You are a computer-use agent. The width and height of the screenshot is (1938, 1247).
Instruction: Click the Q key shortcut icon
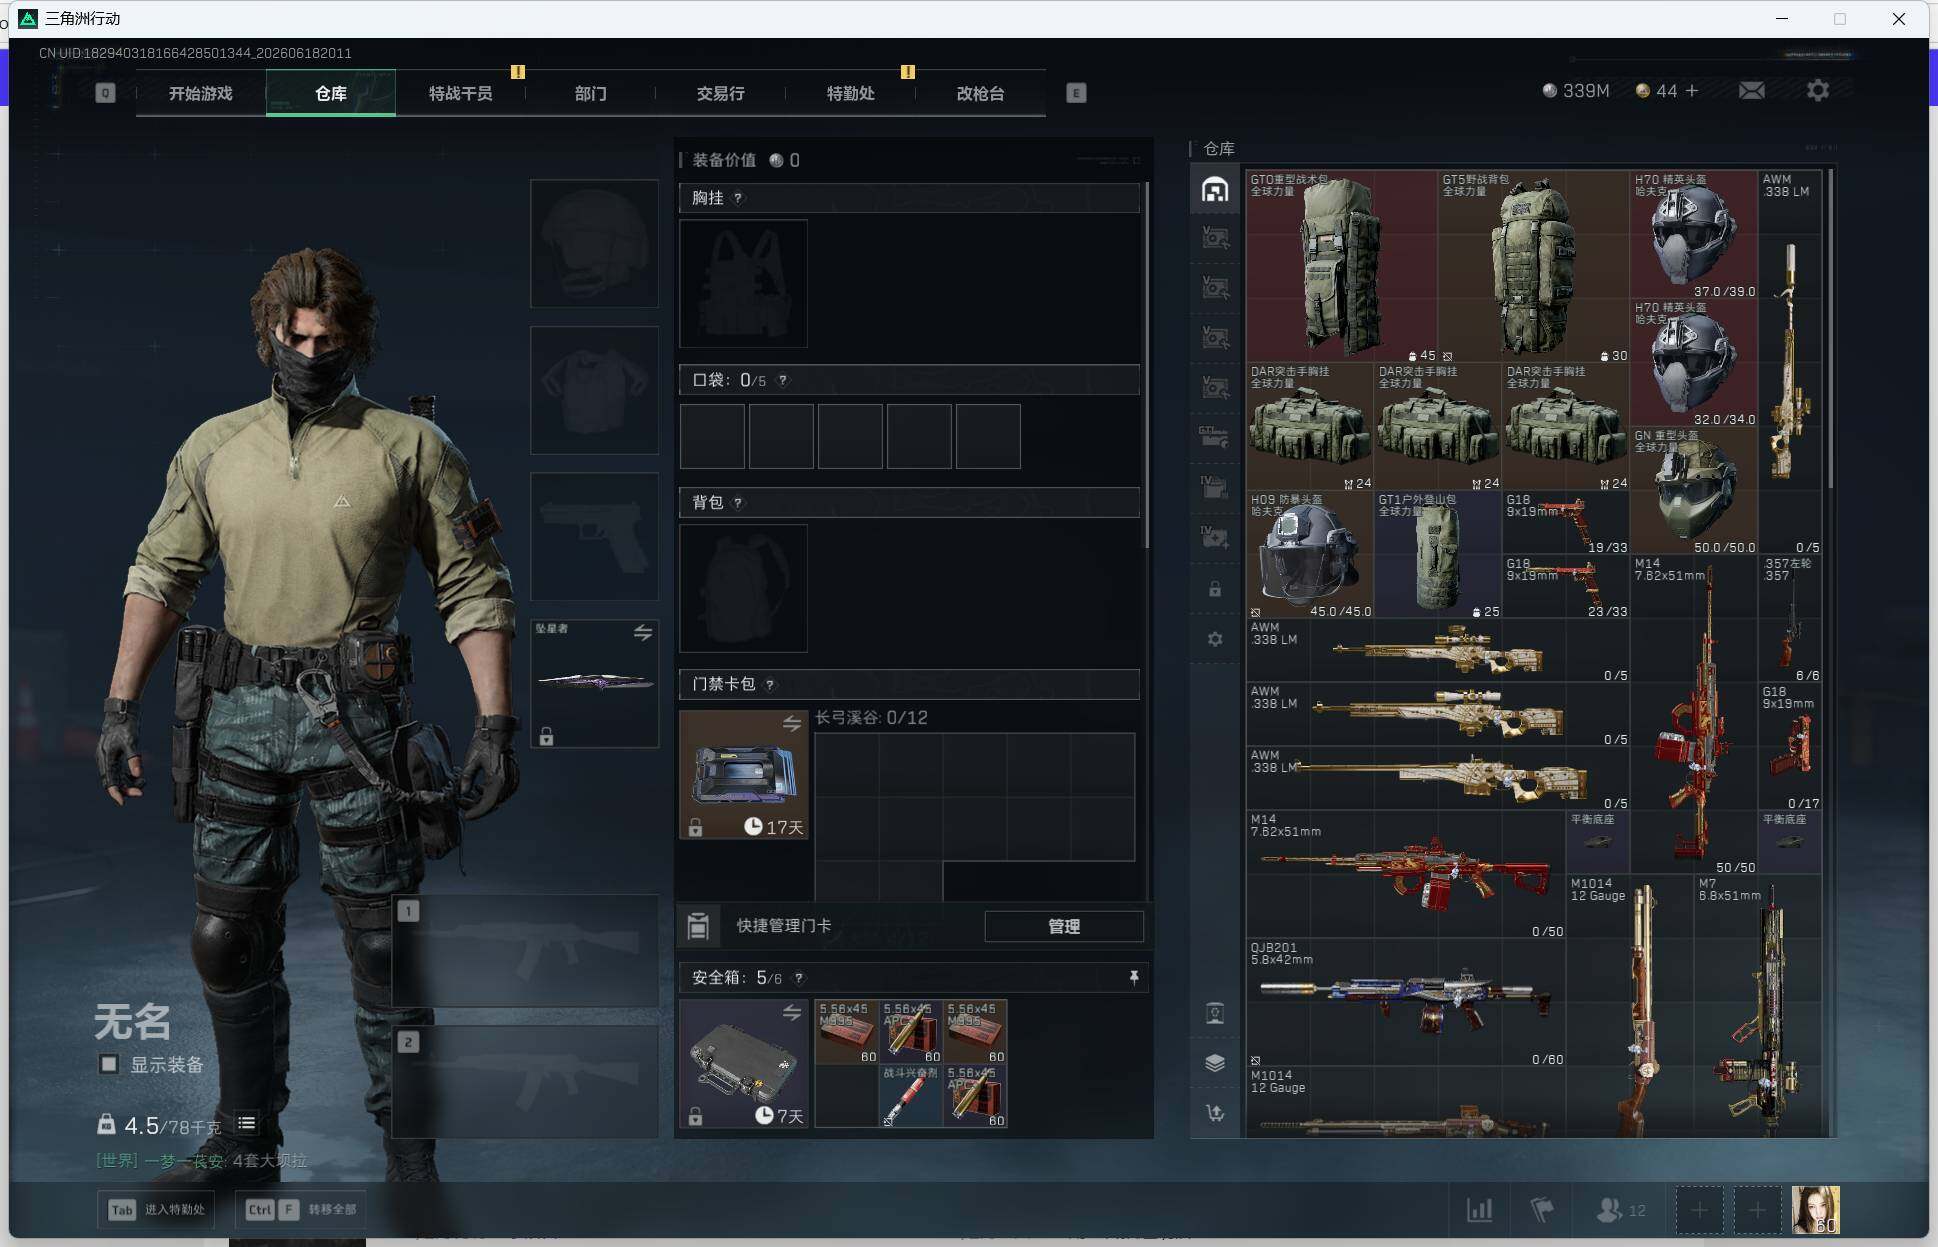pyautogui.click(x=105, y=93)
